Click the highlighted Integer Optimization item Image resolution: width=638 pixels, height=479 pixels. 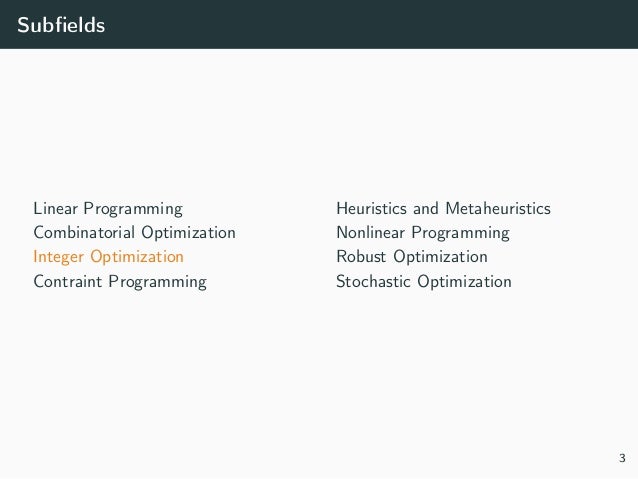[109, 257]
